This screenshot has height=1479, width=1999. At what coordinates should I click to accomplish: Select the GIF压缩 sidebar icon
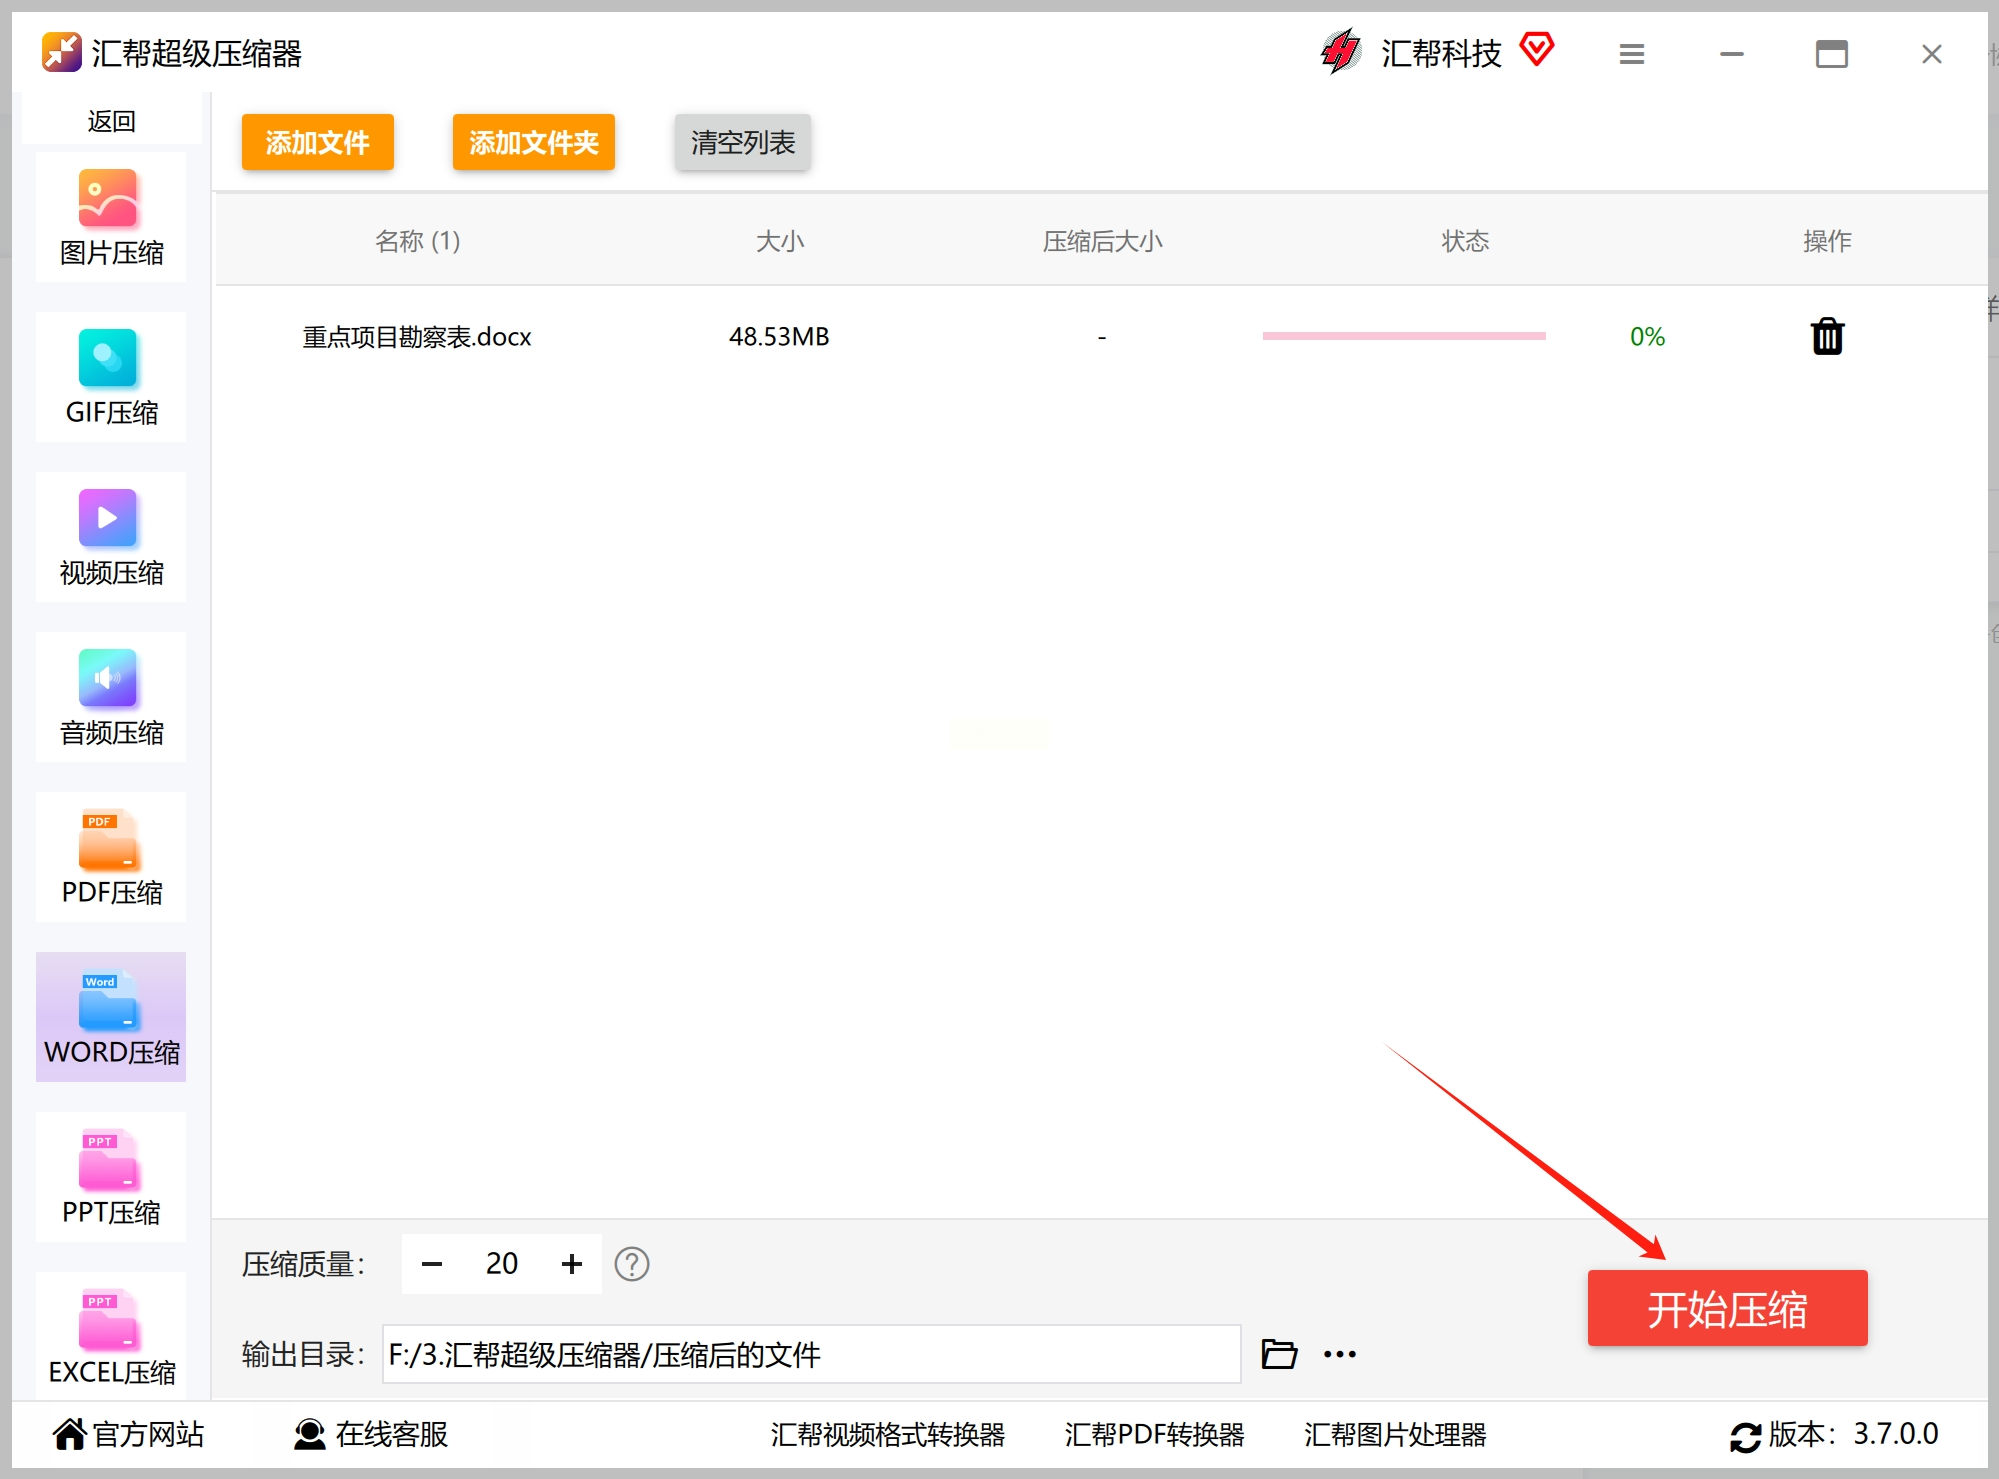click(110, 377)
